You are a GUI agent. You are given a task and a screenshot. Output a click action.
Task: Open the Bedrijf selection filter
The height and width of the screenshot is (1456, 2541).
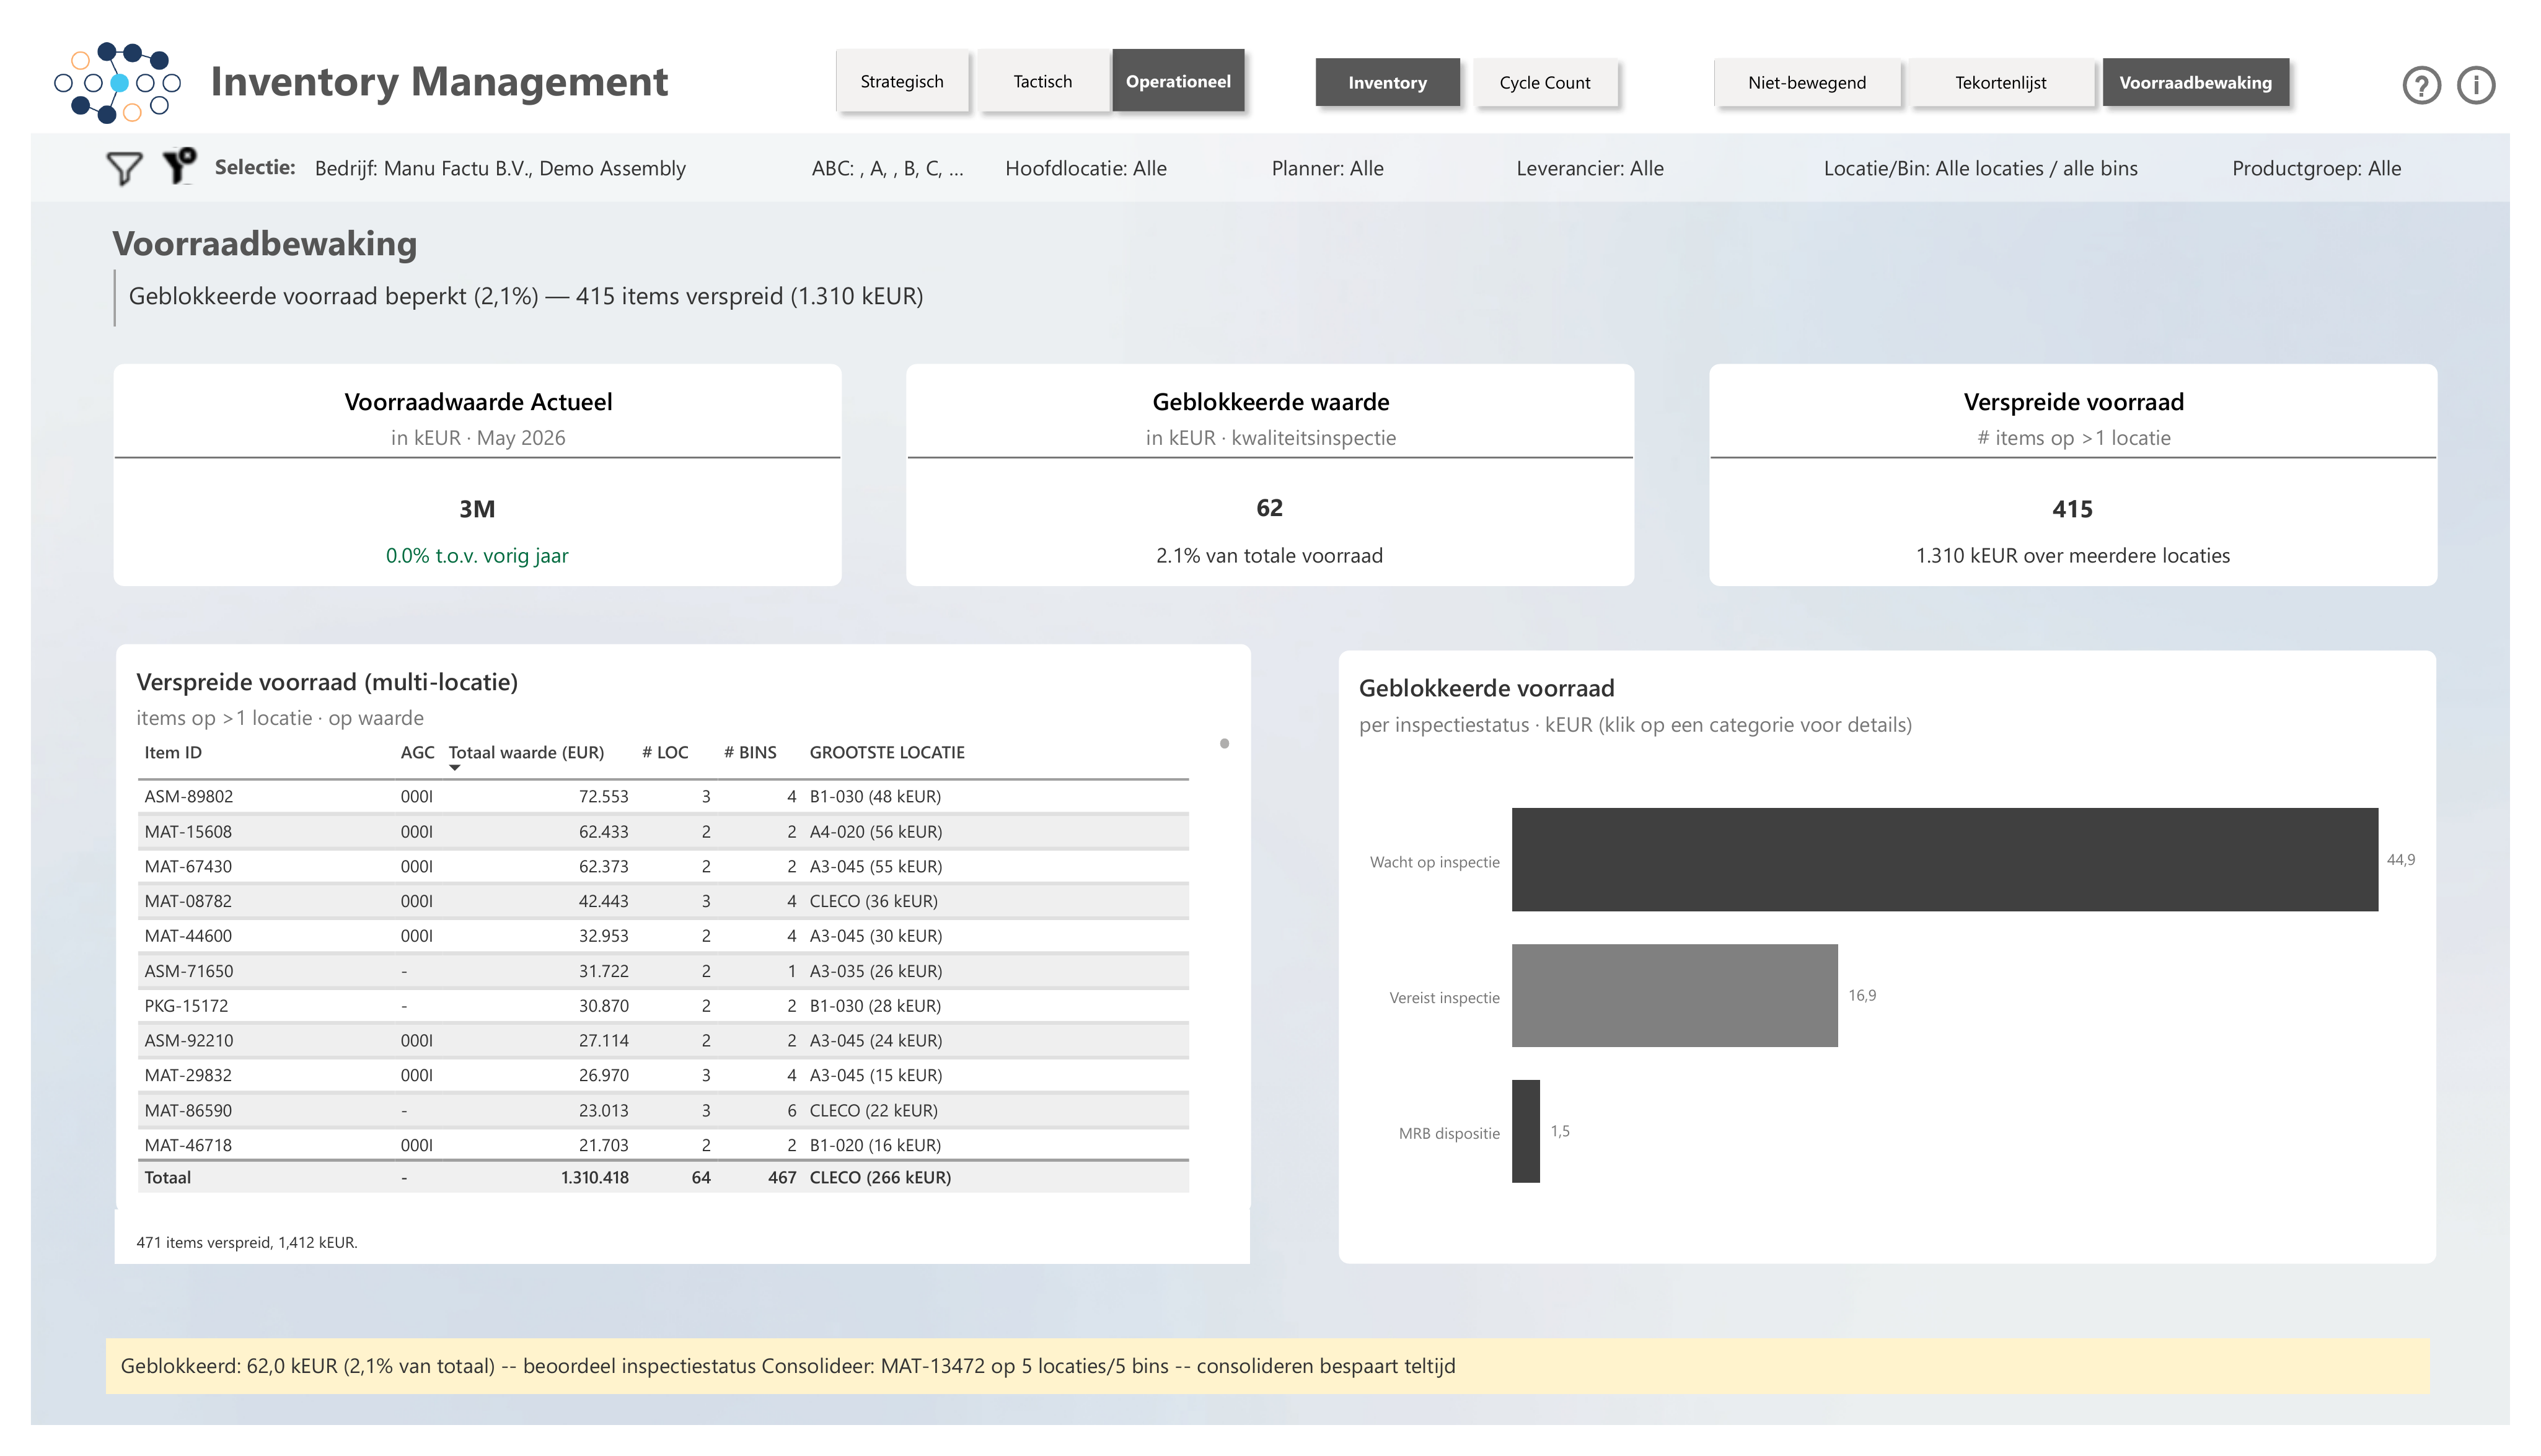pos(500,168)
